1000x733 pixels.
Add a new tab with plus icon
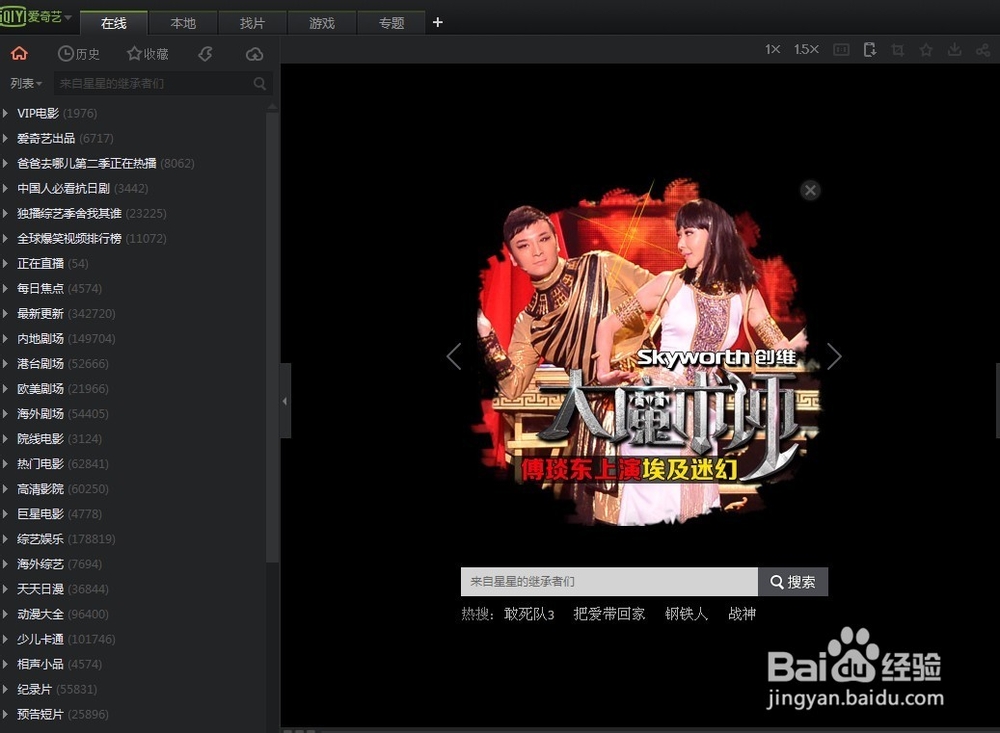pos(438,22)
